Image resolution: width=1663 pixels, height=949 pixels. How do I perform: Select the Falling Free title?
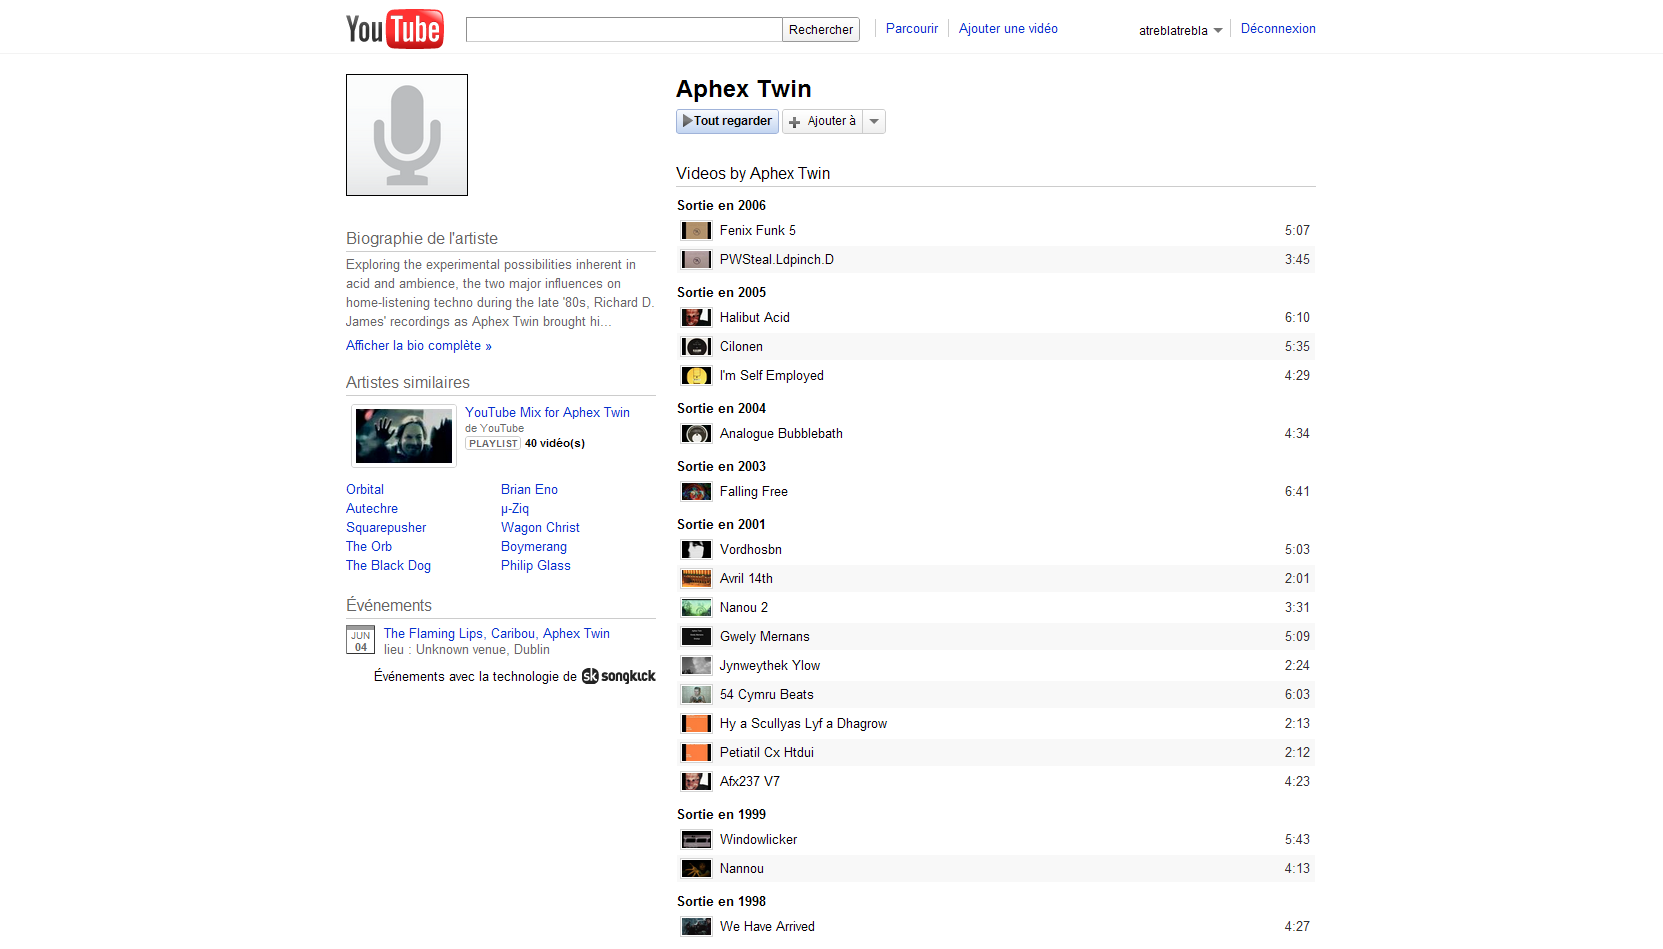754,492
